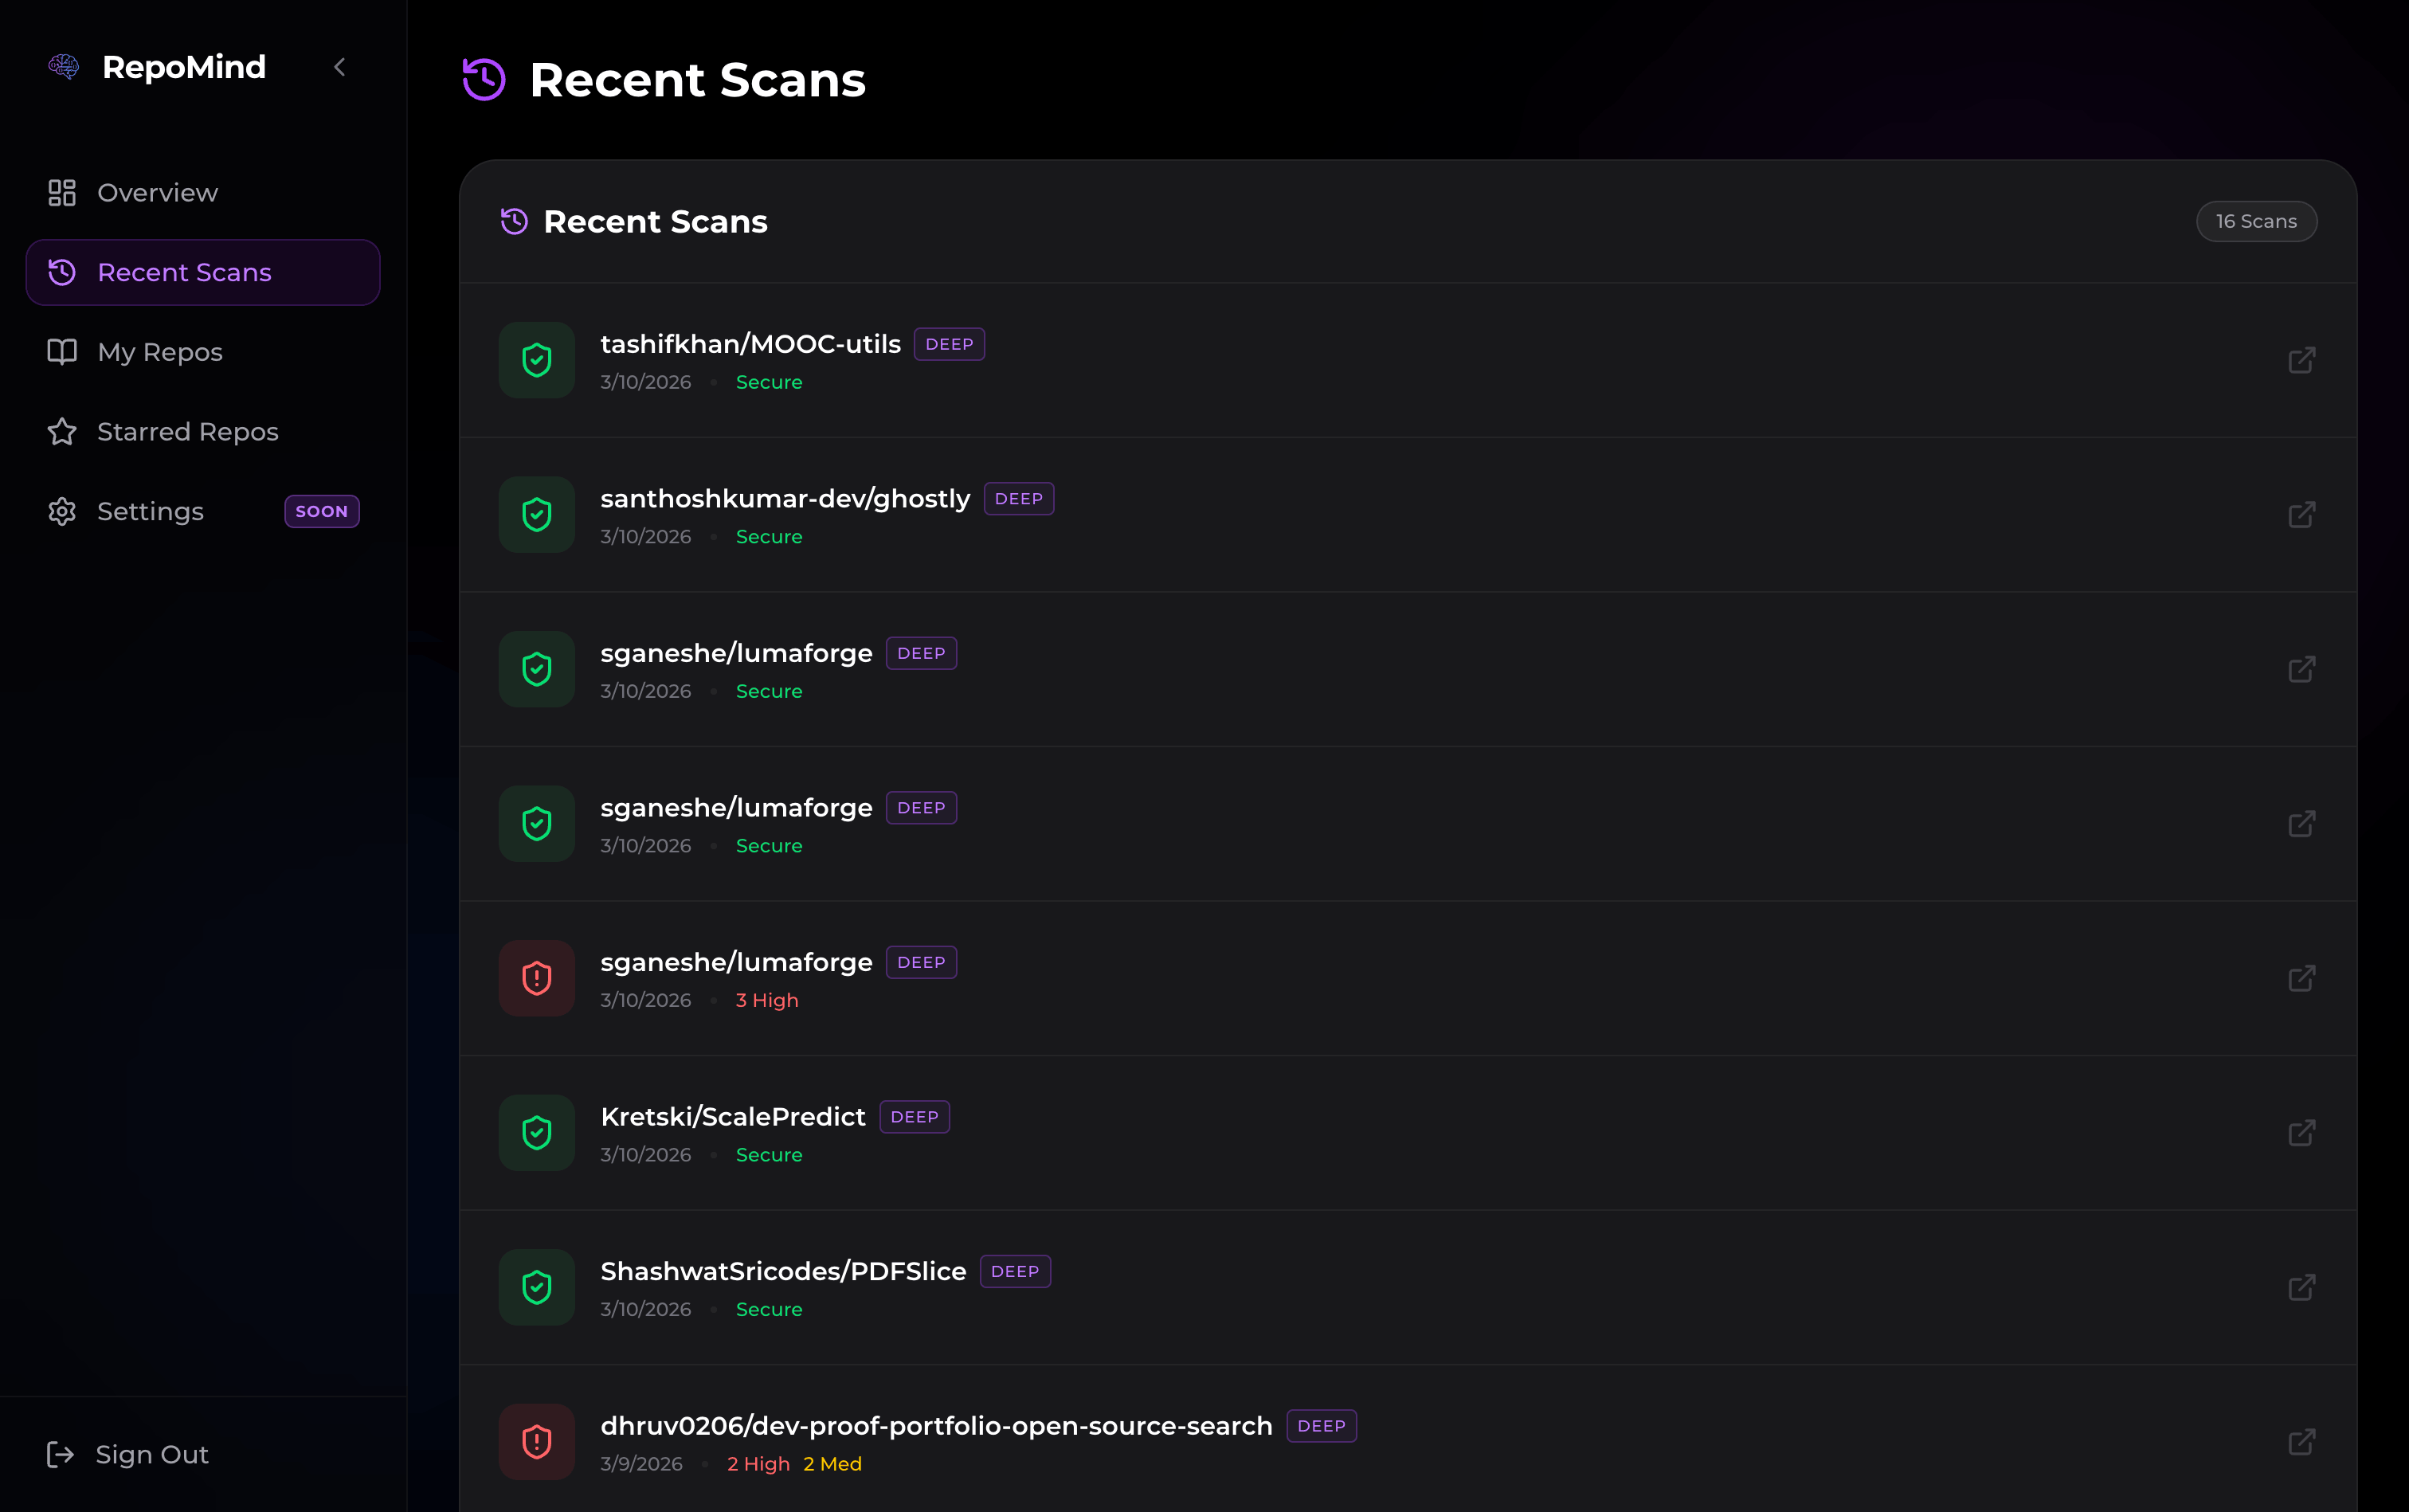2409x1512 pixels.
Task: Open external link for ShashwatSricodes/PDFSlice scan
Action: tap(2301, 1287)
